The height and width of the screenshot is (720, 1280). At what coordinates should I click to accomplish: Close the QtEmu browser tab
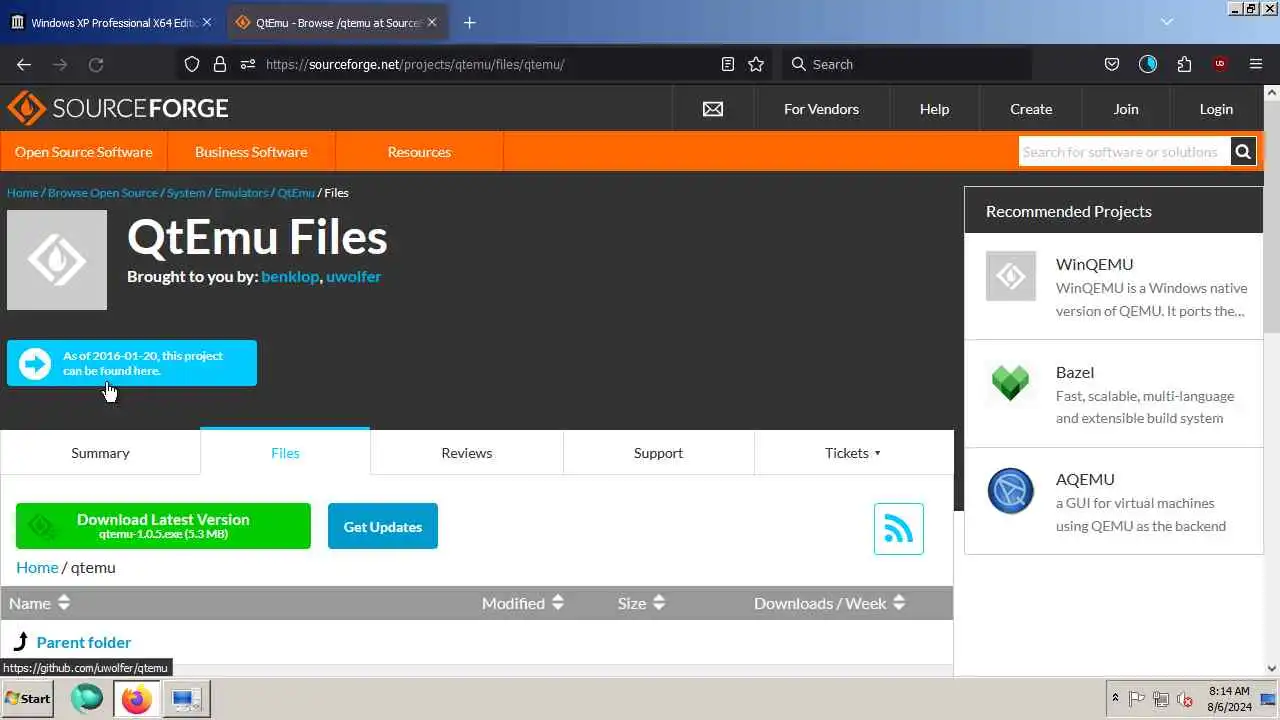click(x=432, y=22)
